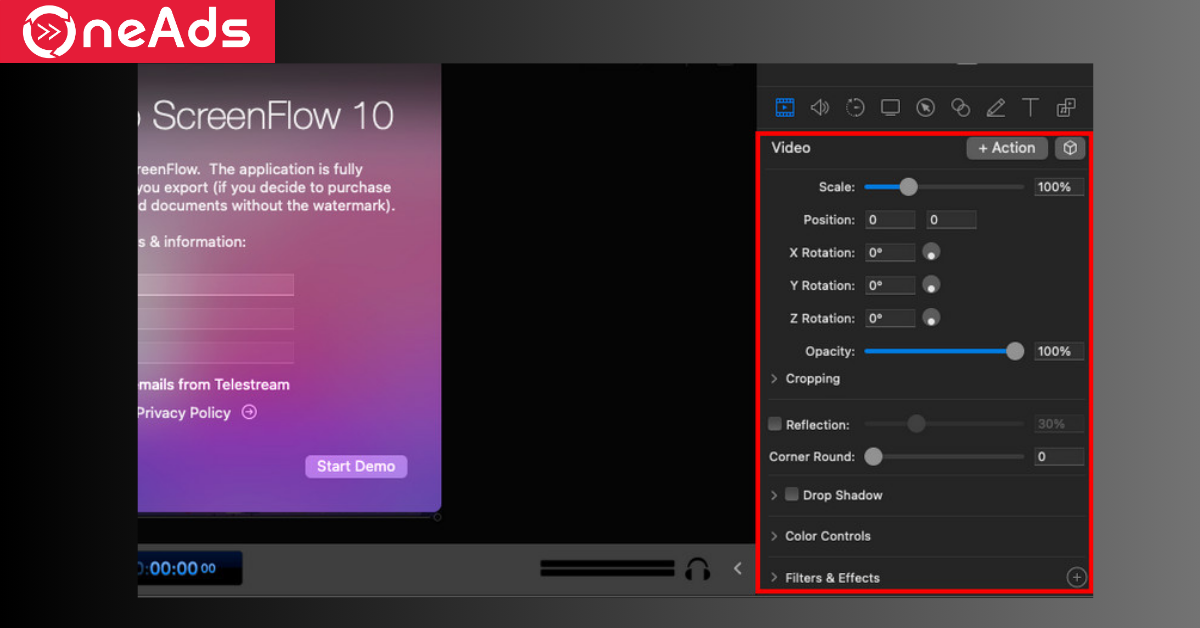The width and height of the screenshot is (1200, 628).
Task: Click the top input field in demo dialog
Action: (216, 285)
